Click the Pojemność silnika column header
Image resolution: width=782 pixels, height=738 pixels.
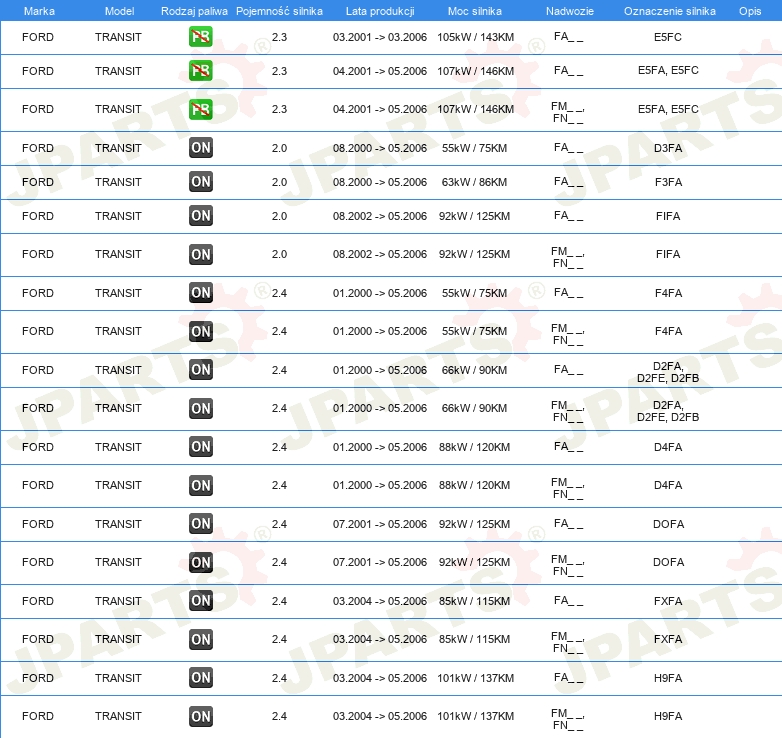(x=279, y=11)
